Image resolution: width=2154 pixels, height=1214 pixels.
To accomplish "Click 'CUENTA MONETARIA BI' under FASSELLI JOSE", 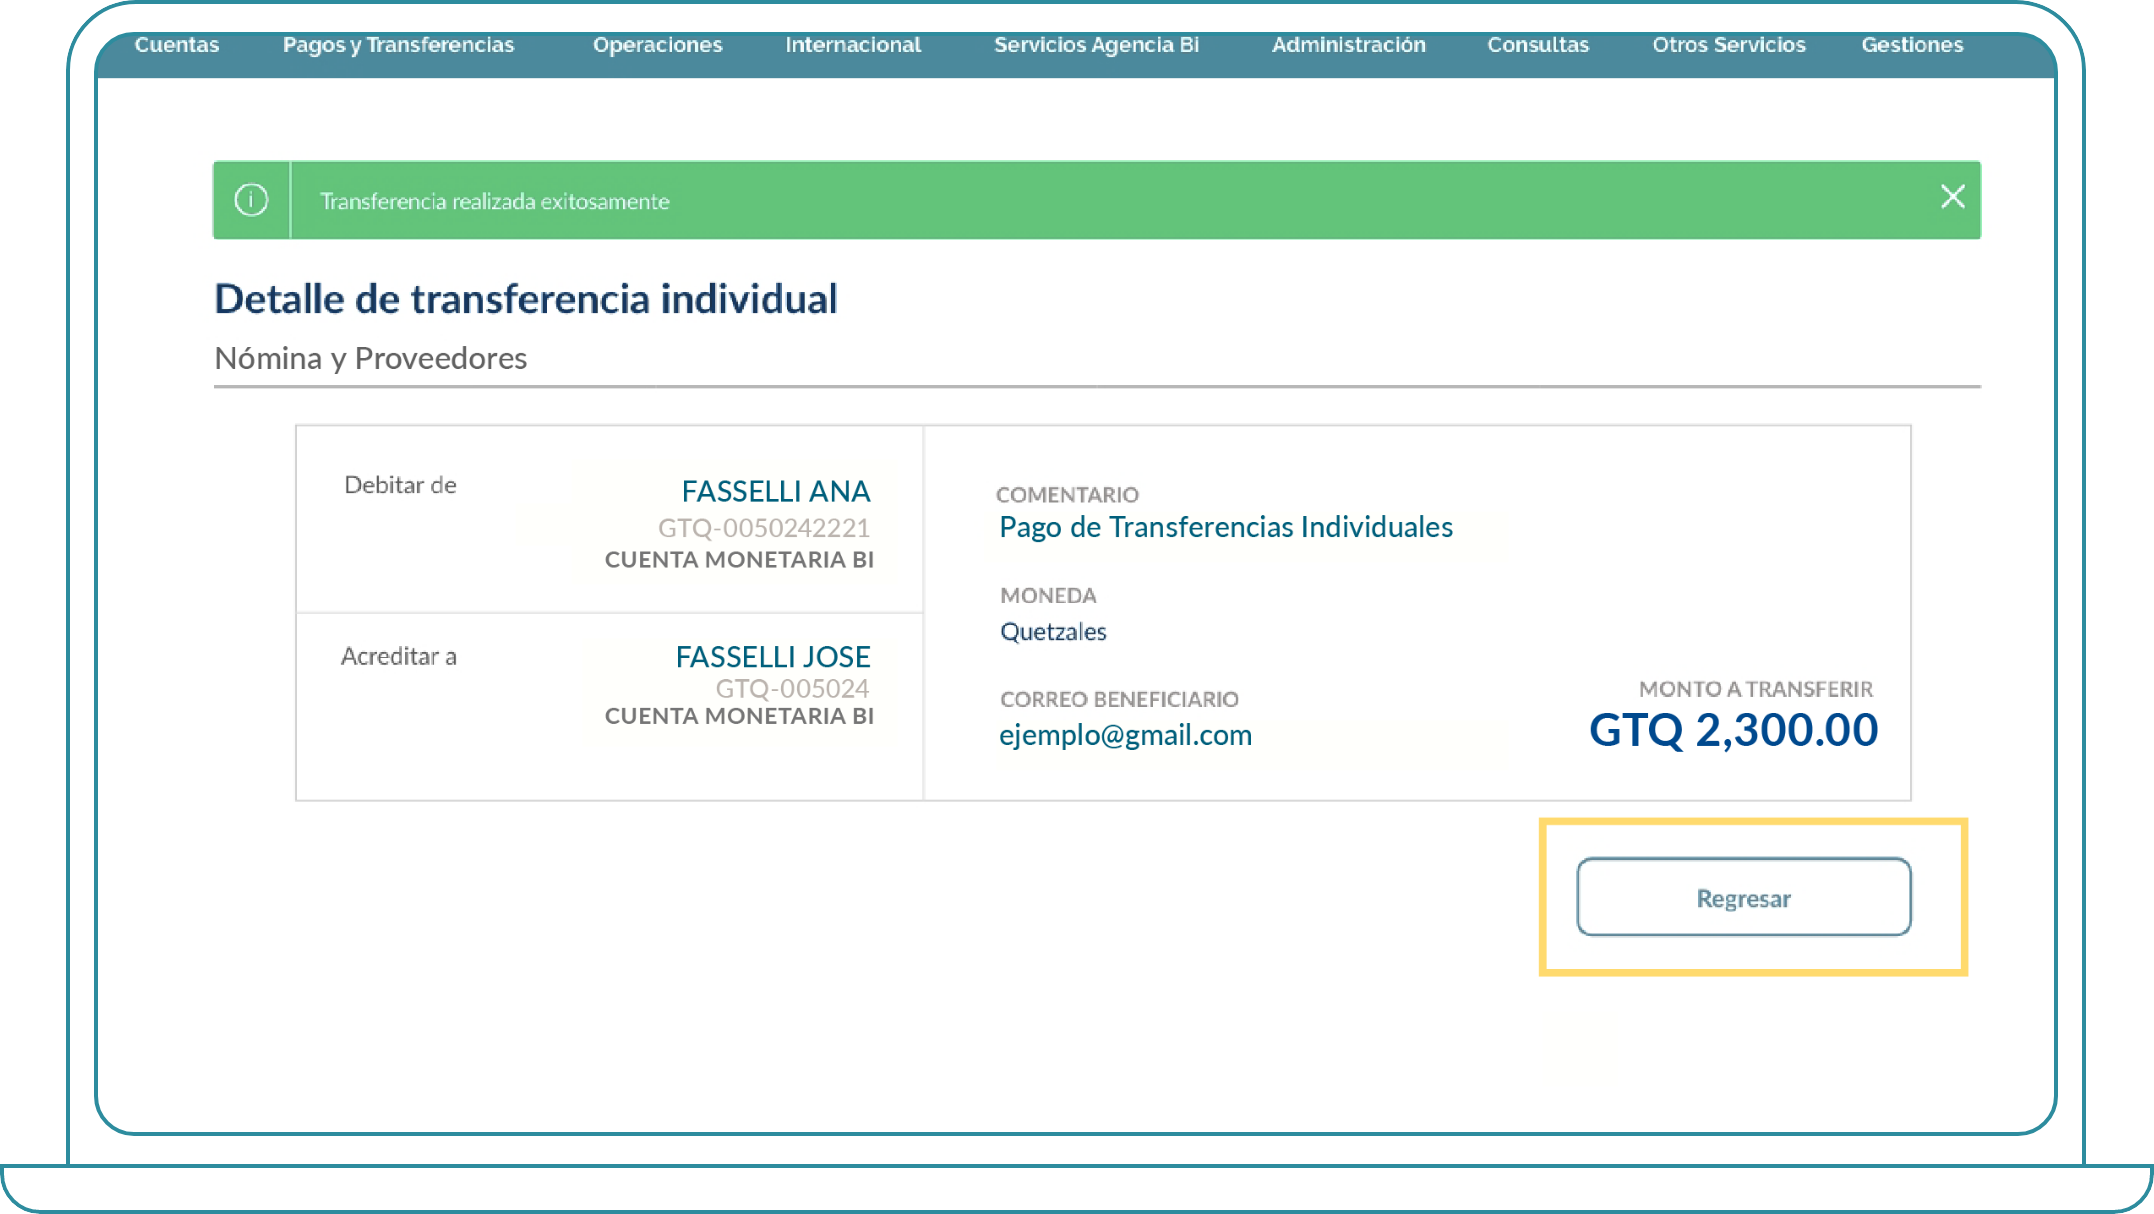I will [739, 716].
